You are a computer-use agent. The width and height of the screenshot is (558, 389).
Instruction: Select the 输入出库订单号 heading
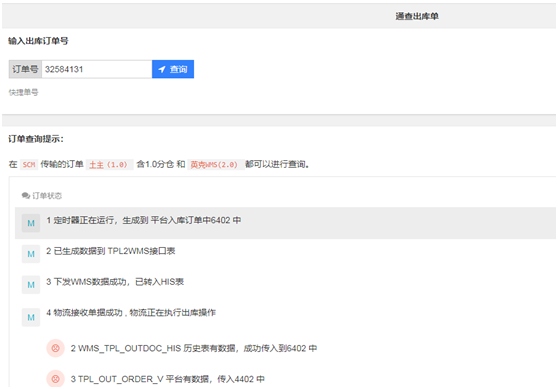[x=38, y=41]
